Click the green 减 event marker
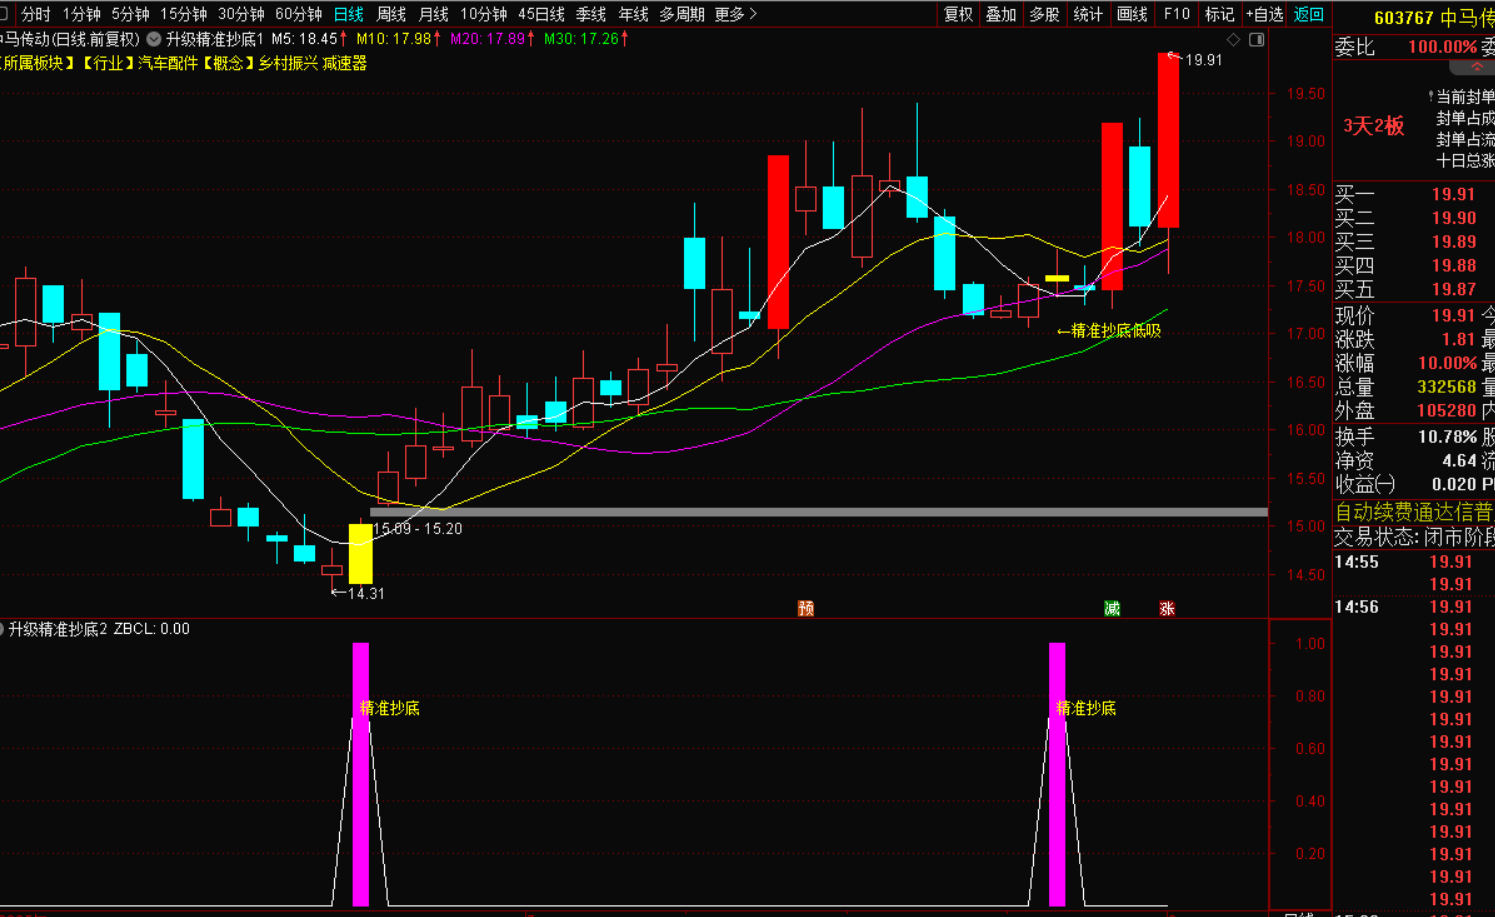1495x917 pixels. [x=1111, y=608]
